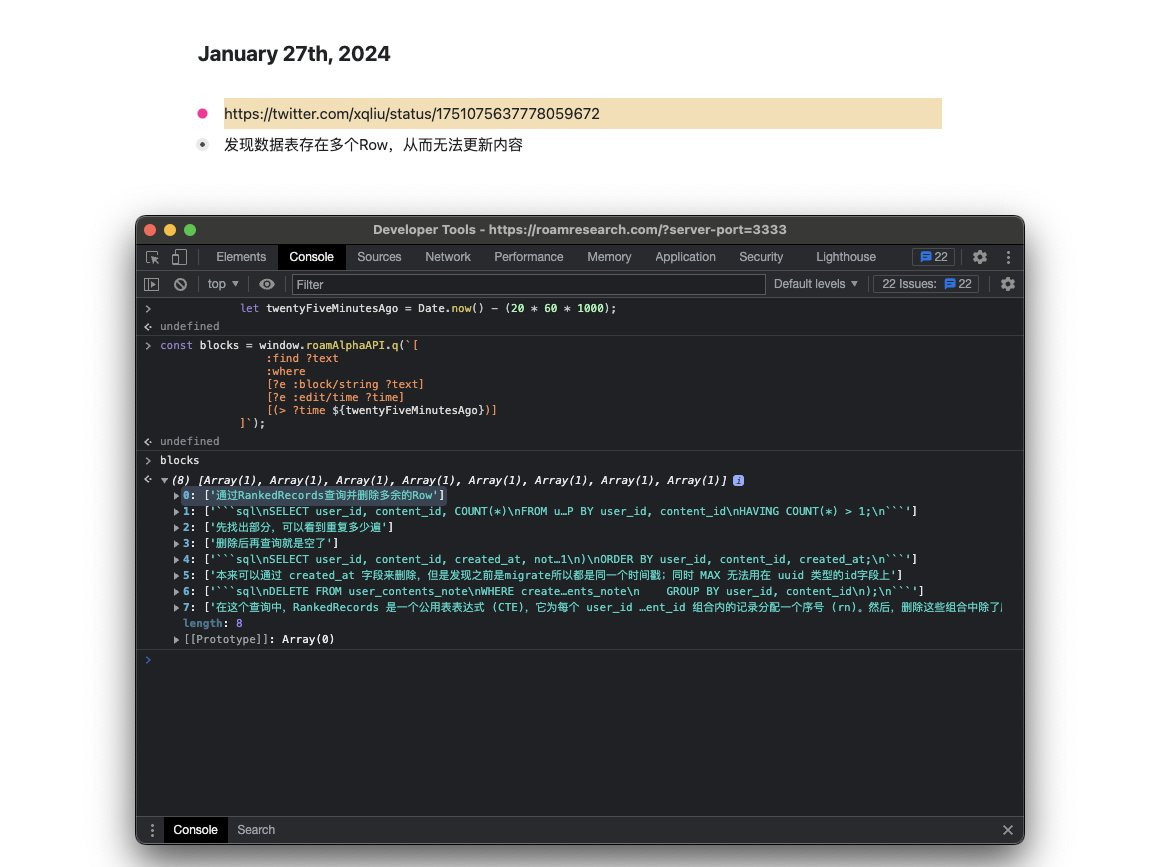Viewport: 1149px width, 867px height.
Task: Click the Developer Tools window title text
Action: (580, 230)
